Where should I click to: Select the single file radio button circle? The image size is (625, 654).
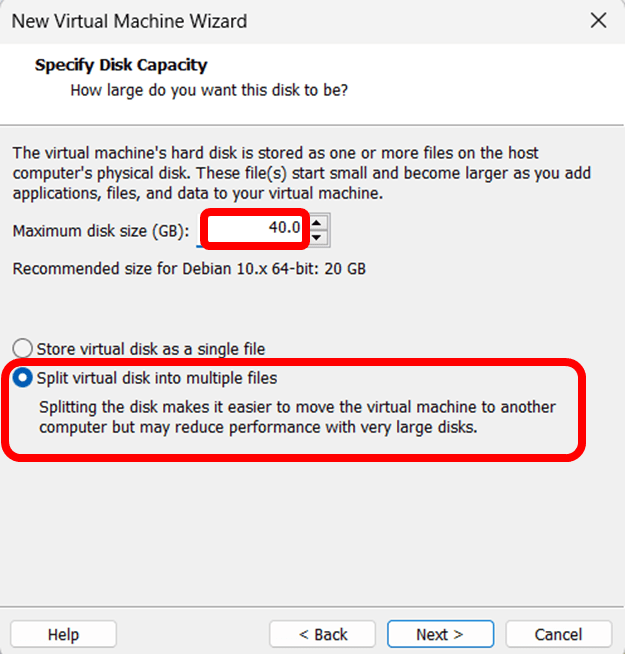(23, 349)
